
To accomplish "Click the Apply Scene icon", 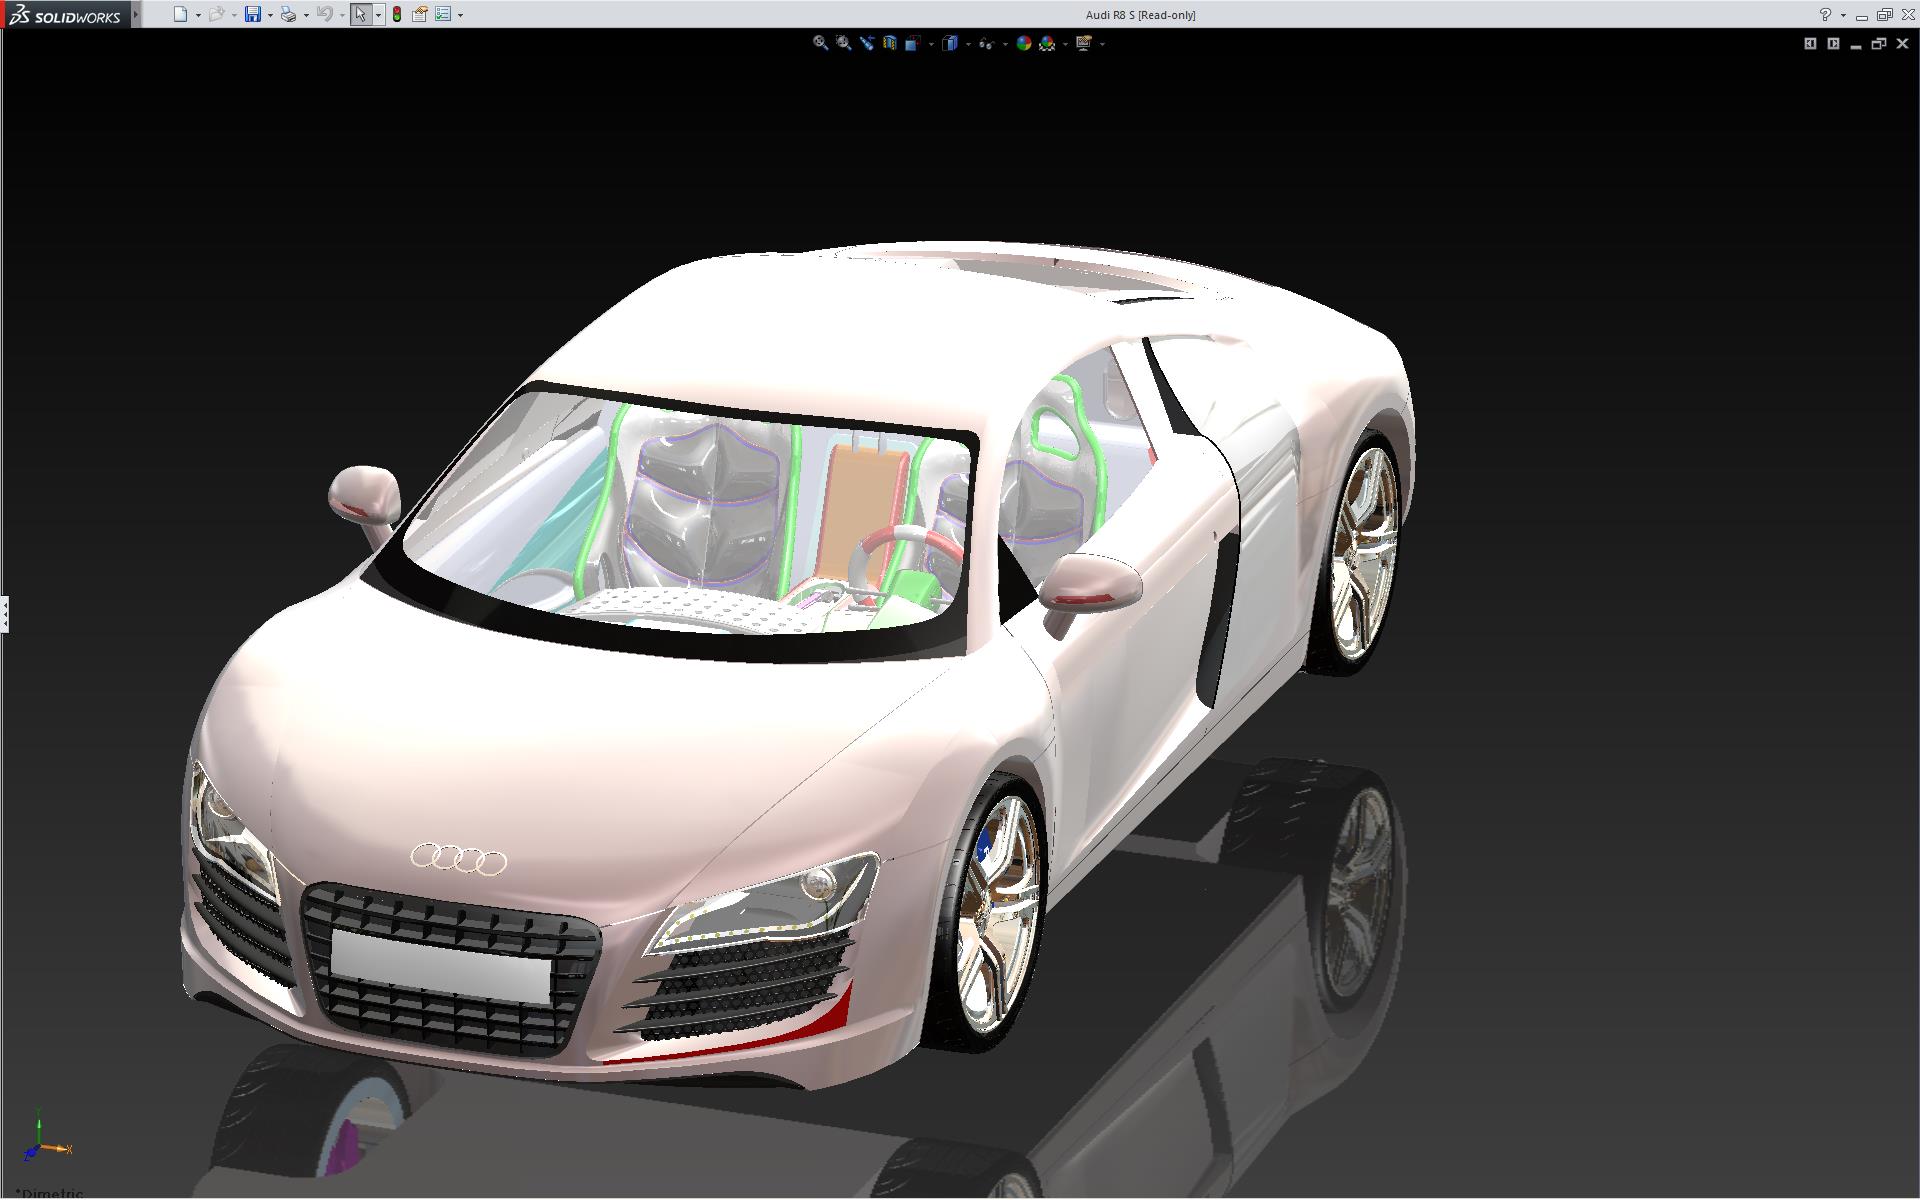I will tap(1047, 43).
